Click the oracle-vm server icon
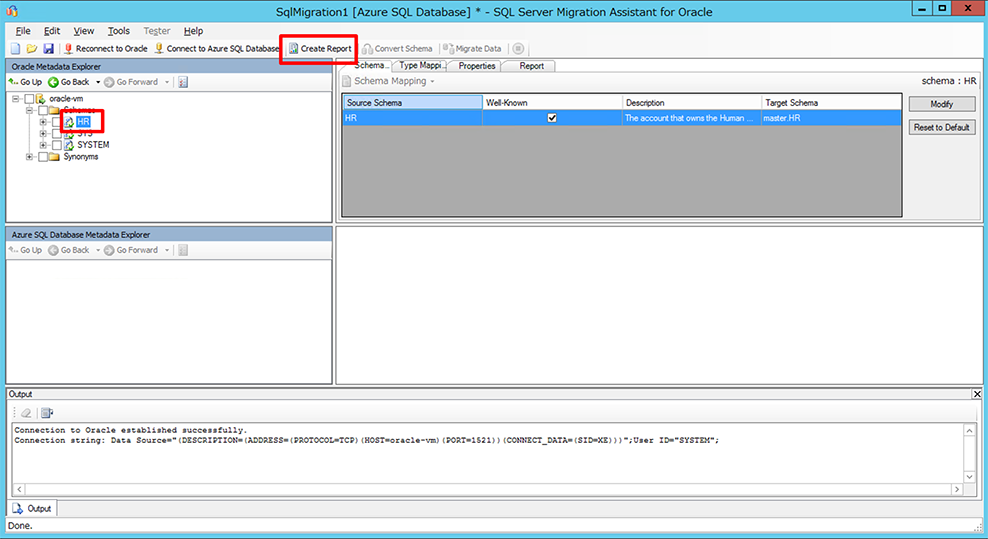Image resolution: width=988 pixels, height=539 pixels. click(41, 99)
